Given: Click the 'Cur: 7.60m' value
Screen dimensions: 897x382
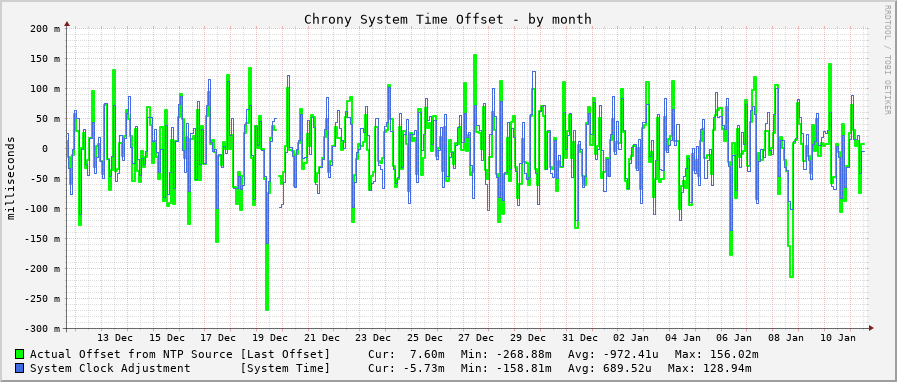Looking at the screenshot, I should coord(406,355).
